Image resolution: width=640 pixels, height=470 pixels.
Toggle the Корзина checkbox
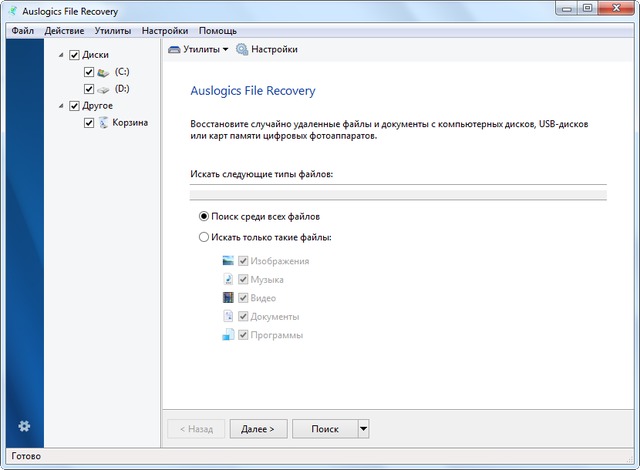(89, 123)
